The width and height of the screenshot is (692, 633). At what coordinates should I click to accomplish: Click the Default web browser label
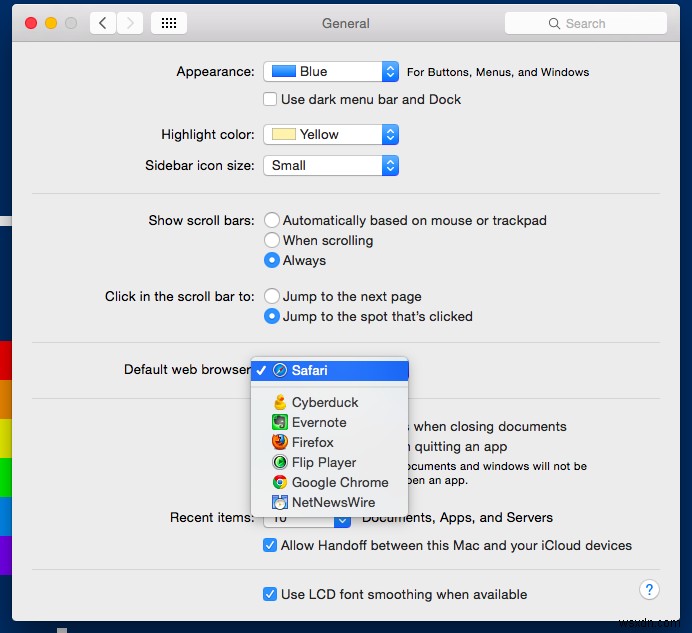187,369
